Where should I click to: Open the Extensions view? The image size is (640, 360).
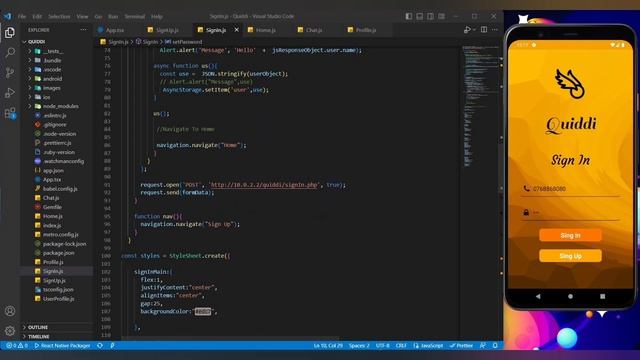pyautogui.click(x=10, y=113)
